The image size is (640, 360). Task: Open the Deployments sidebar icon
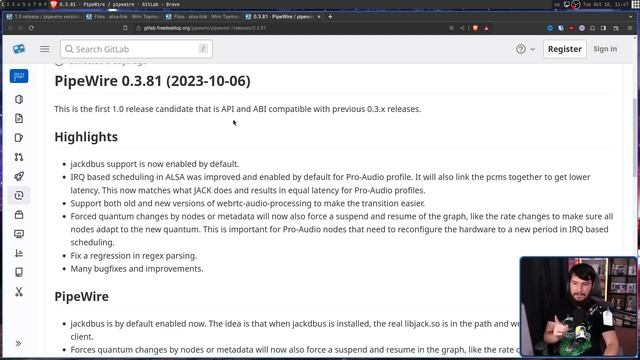(x=19, y=195)
